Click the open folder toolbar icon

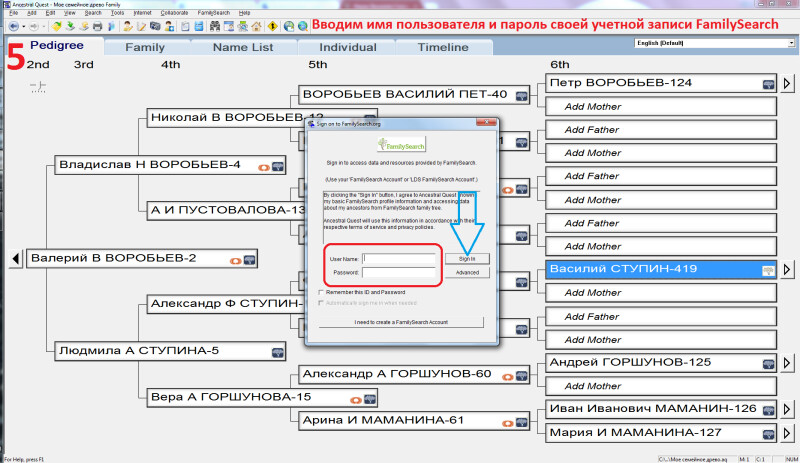(56, 26)
